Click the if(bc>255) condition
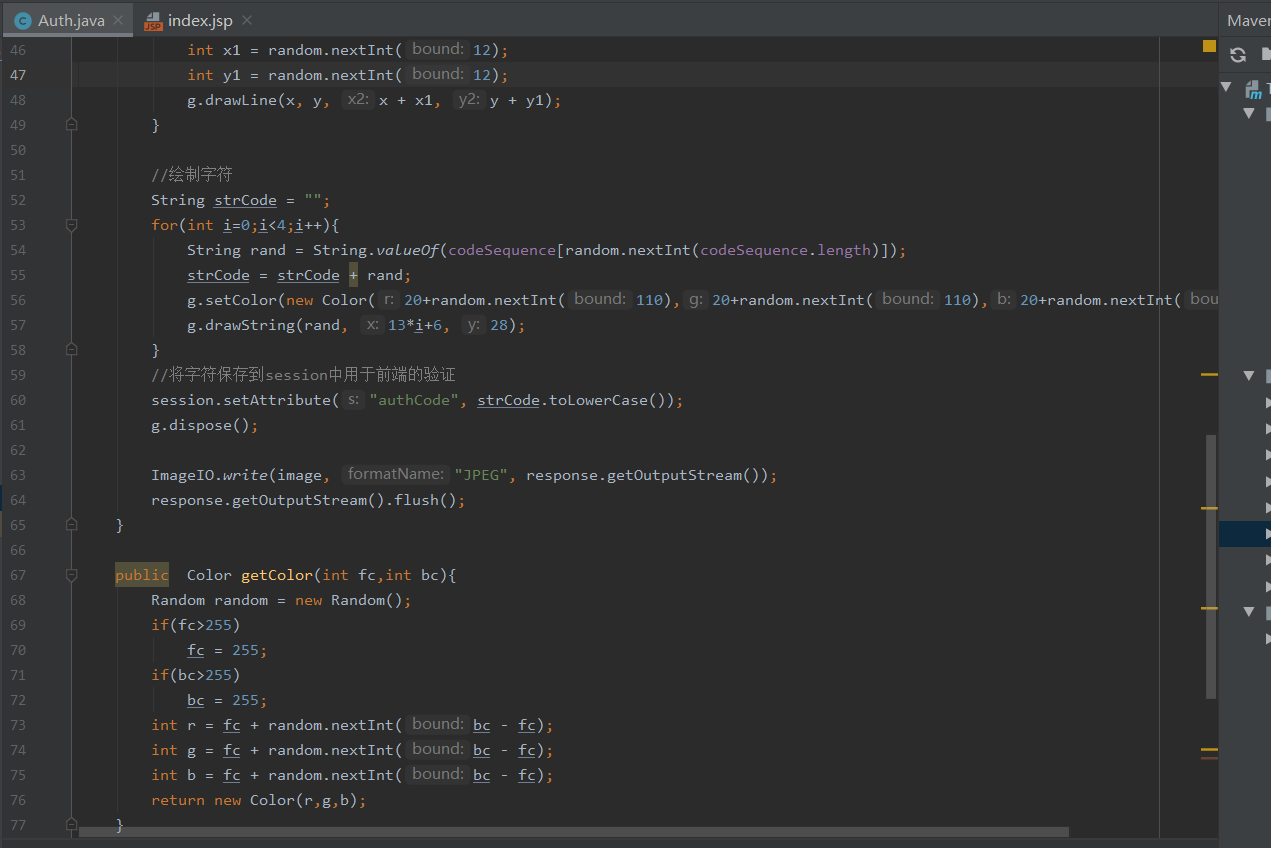 click(x=196, y=675)
